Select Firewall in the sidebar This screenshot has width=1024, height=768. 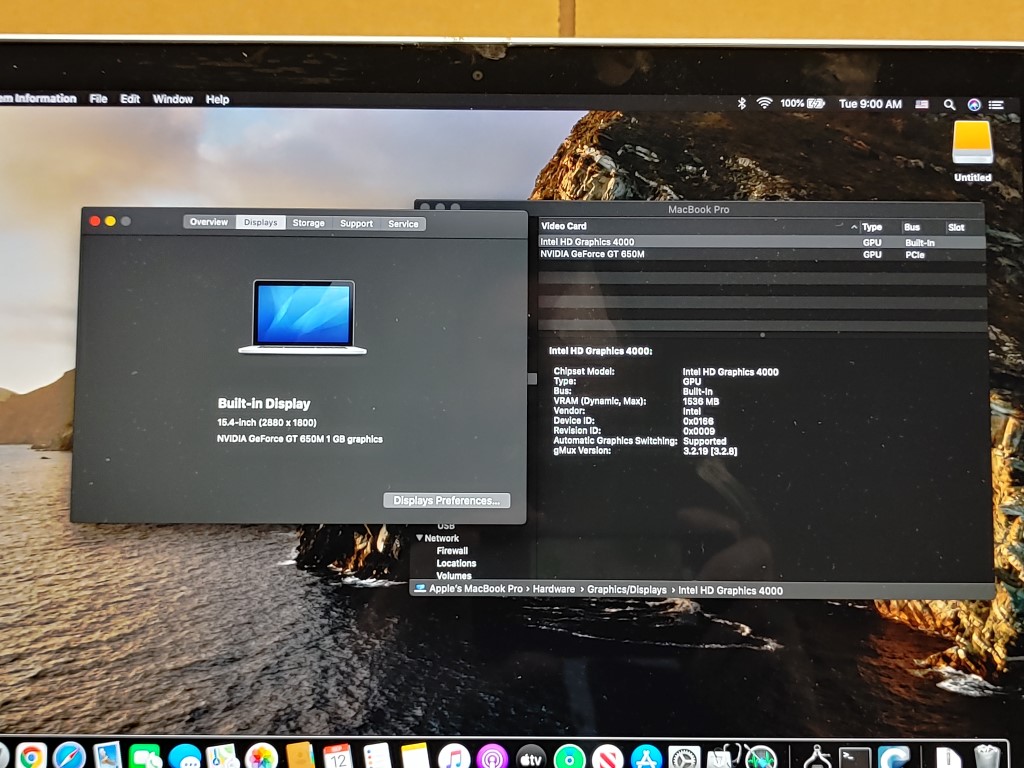(x=452, y=551)
